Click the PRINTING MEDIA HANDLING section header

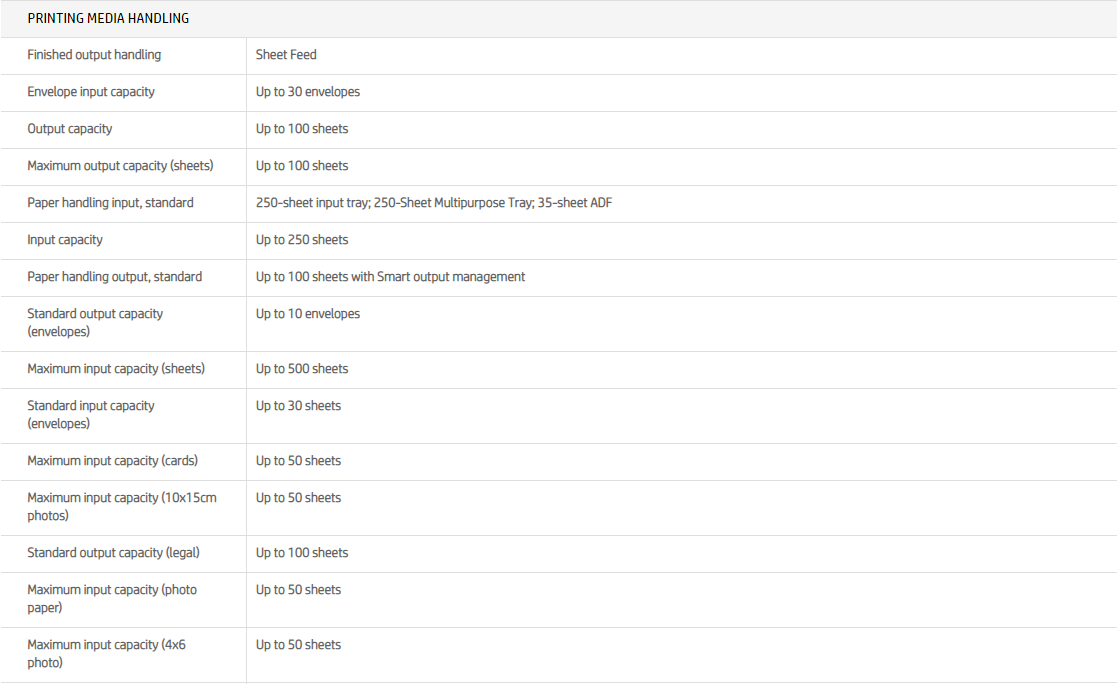click(108, 18)
